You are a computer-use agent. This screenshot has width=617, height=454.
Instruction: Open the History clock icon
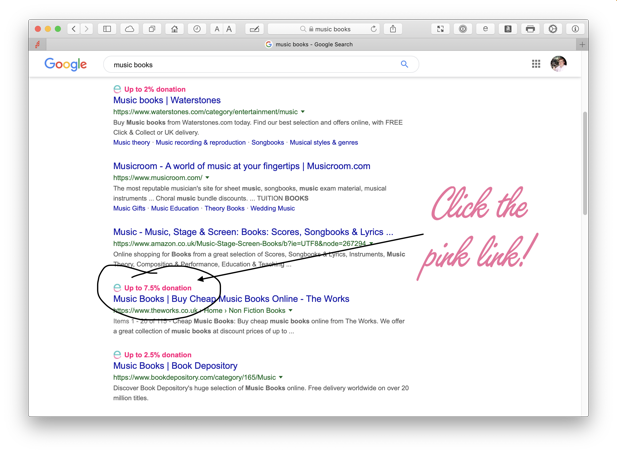point(197,29)
